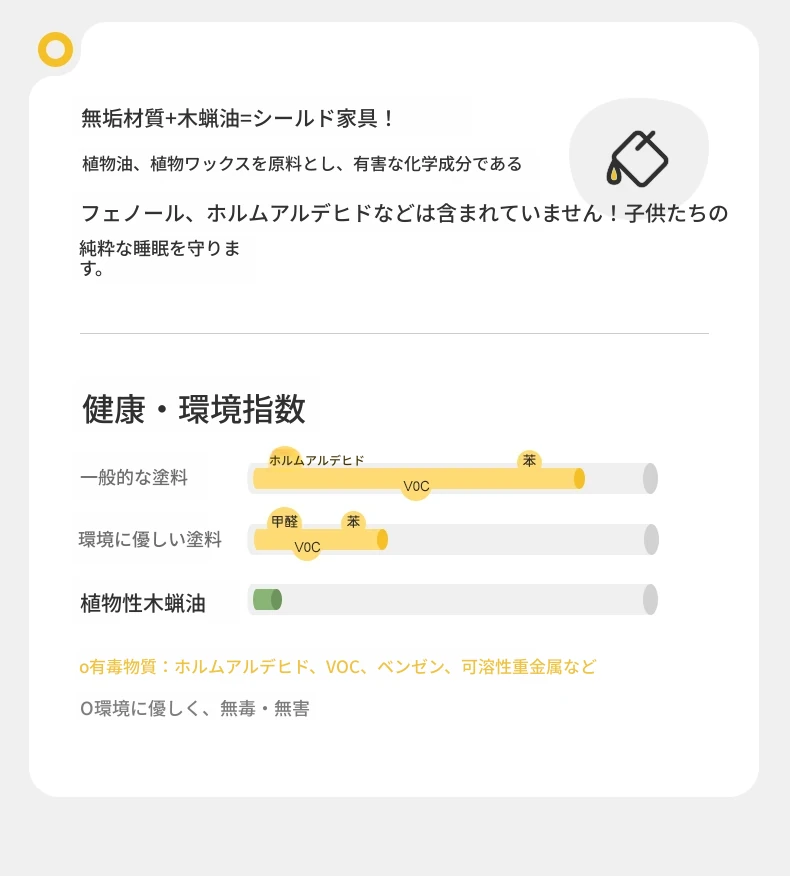Click the yellow 有毒物質 legend line
The width and height of the screenshot is (790, 876).
coord(338,666)
